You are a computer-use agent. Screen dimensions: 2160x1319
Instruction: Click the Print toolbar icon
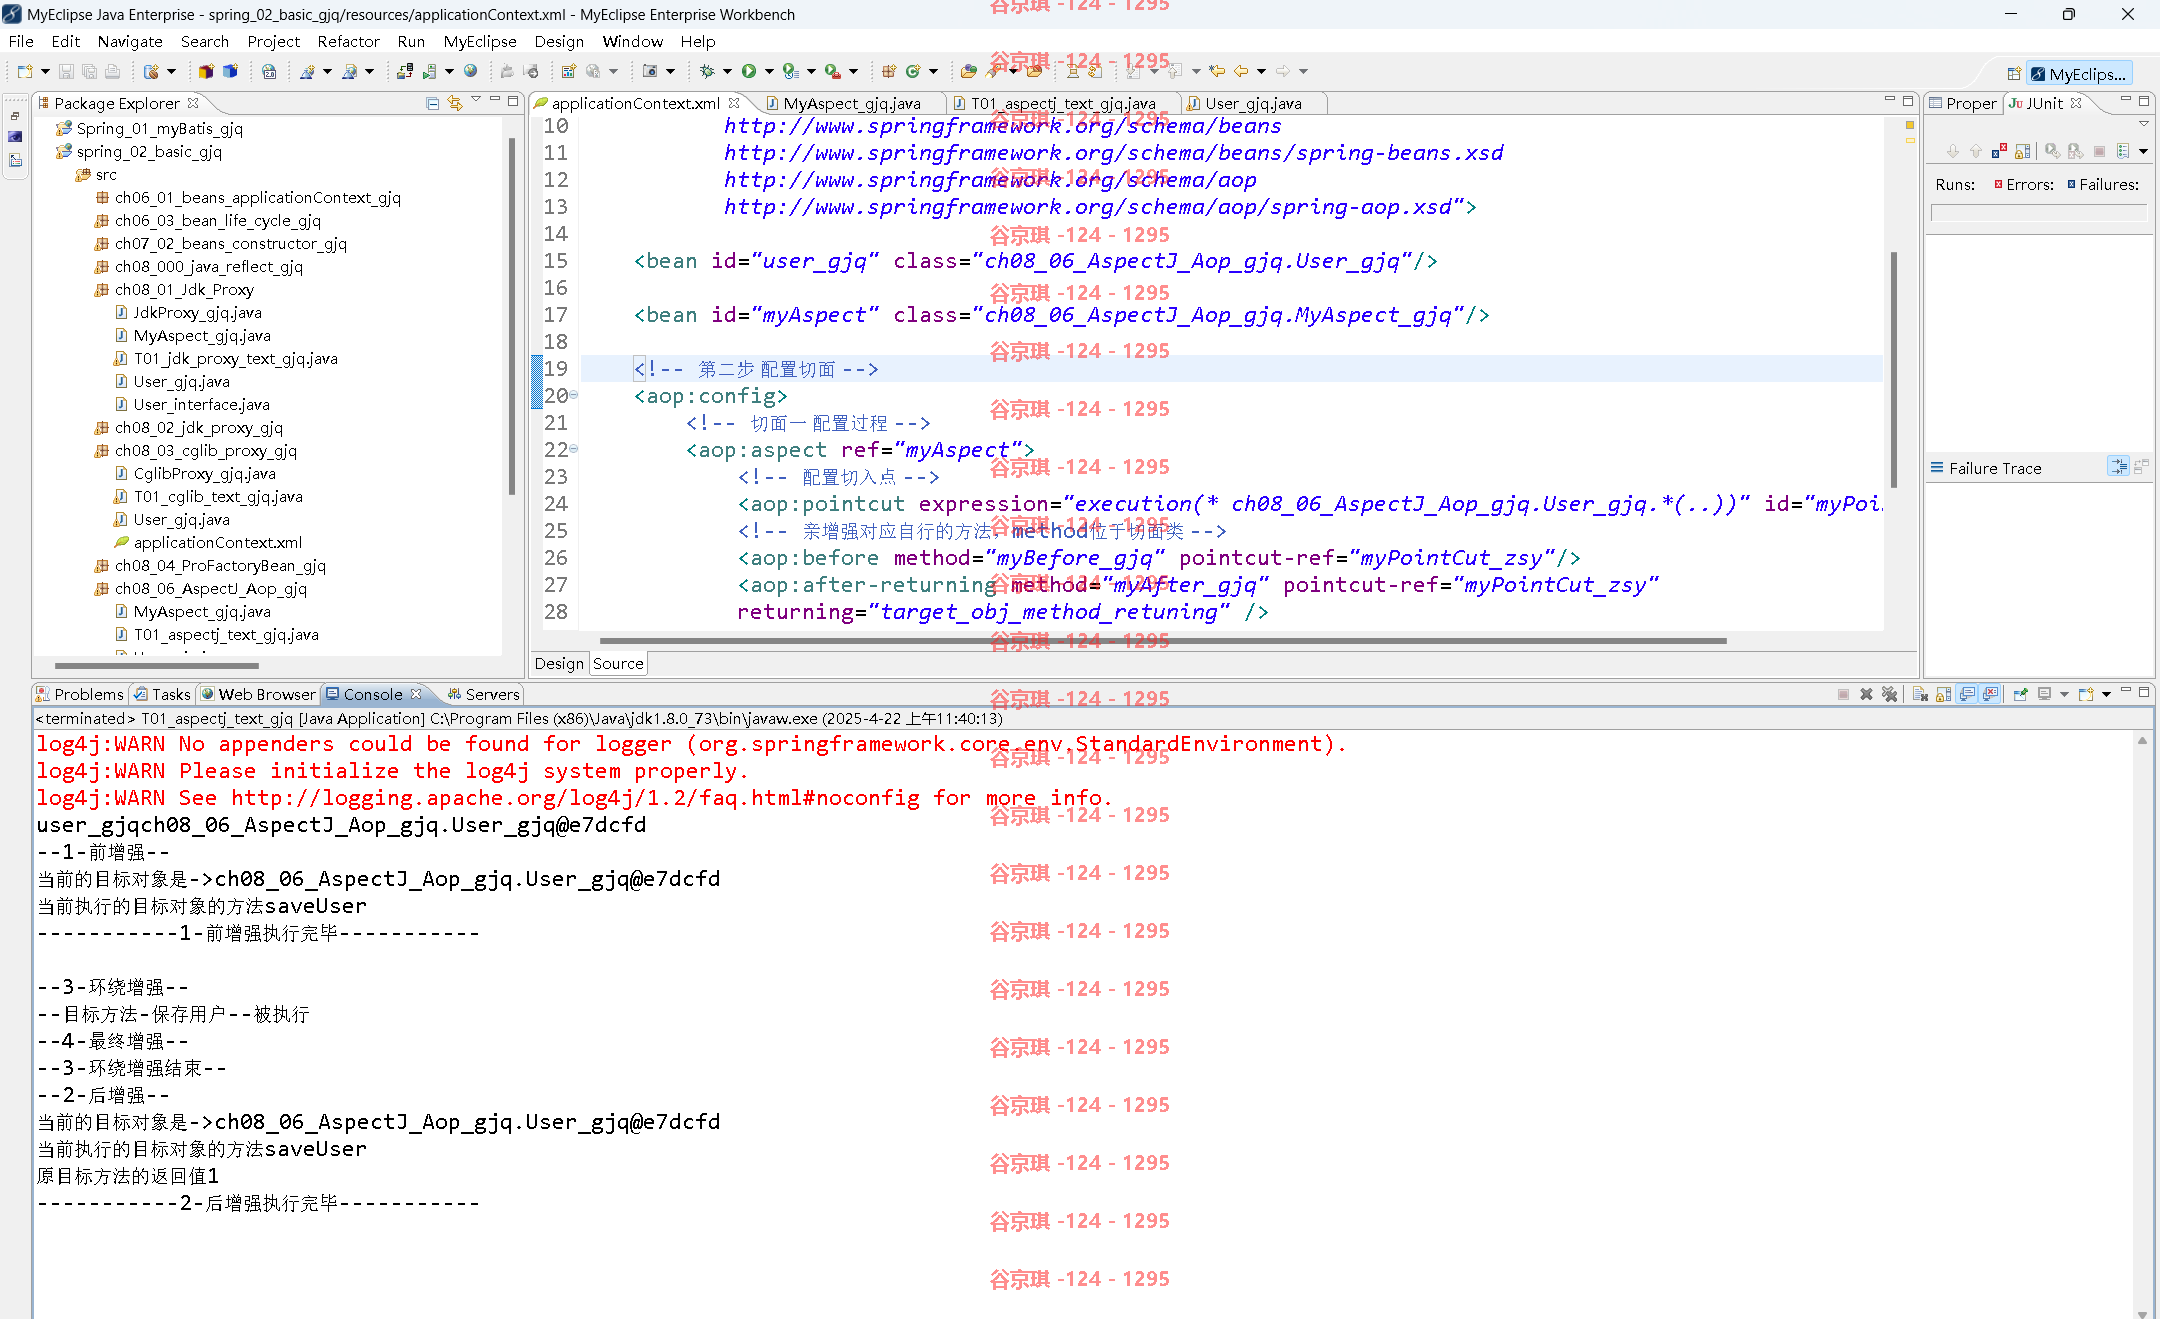112,71
